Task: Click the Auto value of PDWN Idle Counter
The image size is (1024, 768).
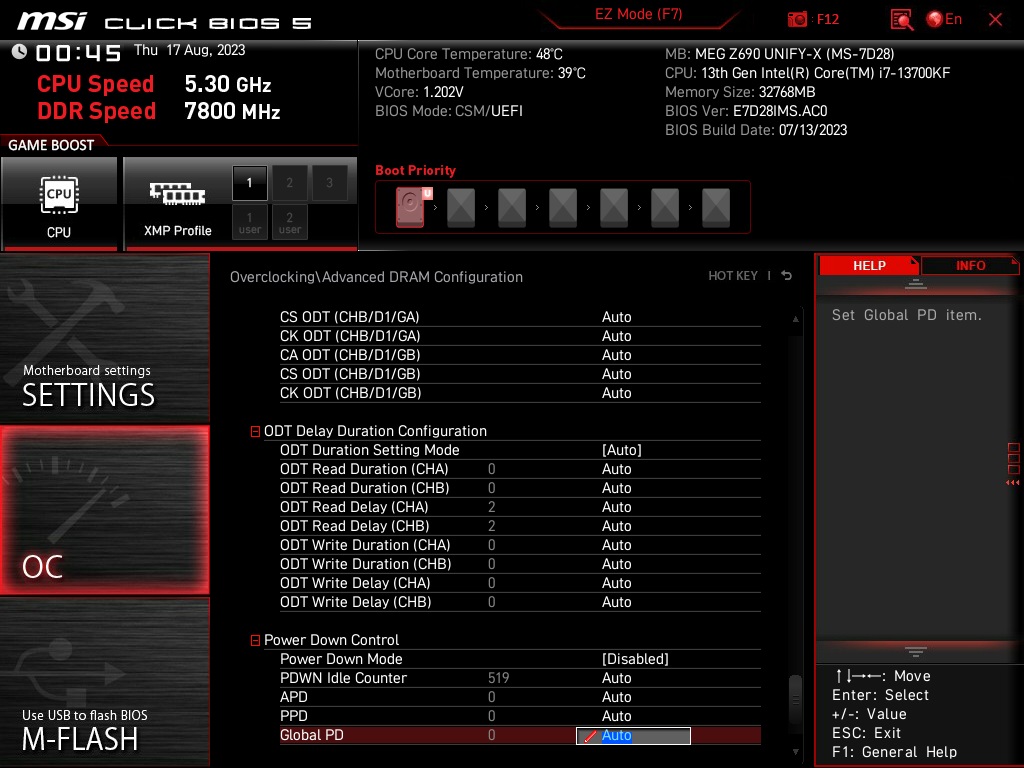Action: 616,678
